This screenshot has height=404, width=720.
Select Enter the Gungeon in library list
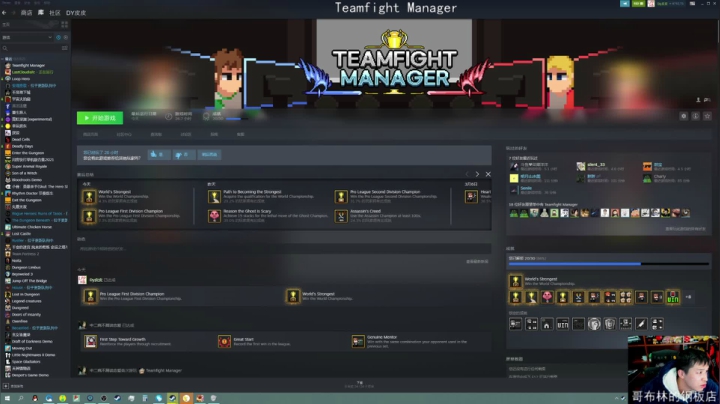click(28, 153)
